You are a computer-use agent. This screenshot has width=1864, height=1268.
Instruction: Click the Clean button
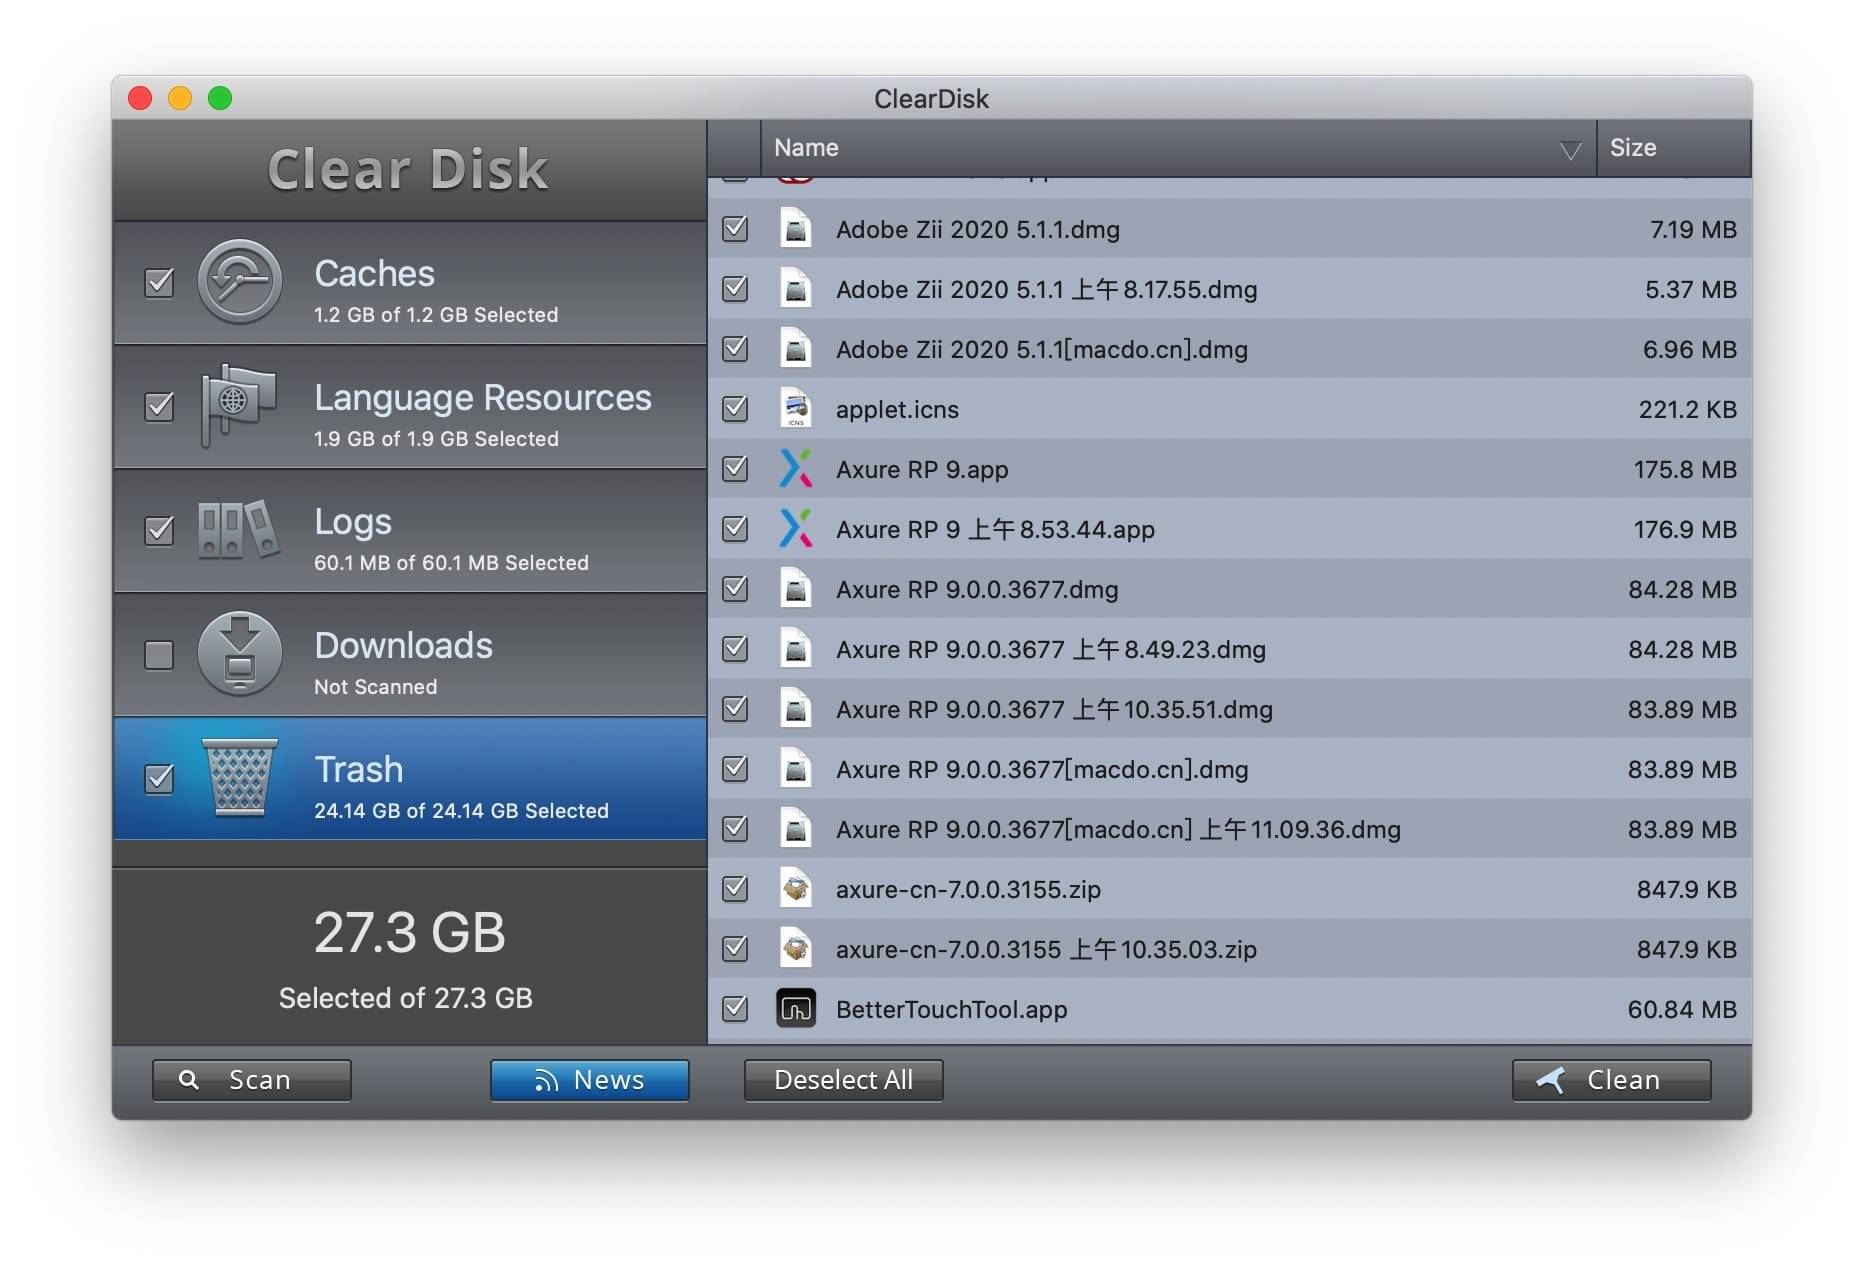[x=1612, y=1080]
